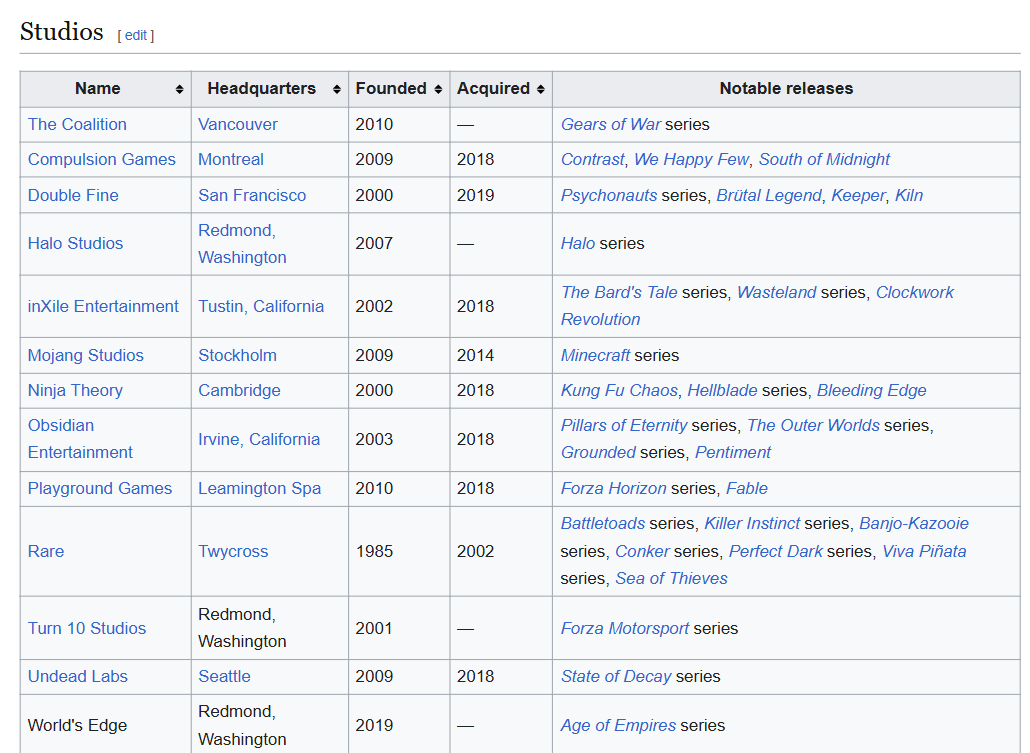Open Fable link
The width and height of the screenshot is (1030, 753).
(746, 488)
